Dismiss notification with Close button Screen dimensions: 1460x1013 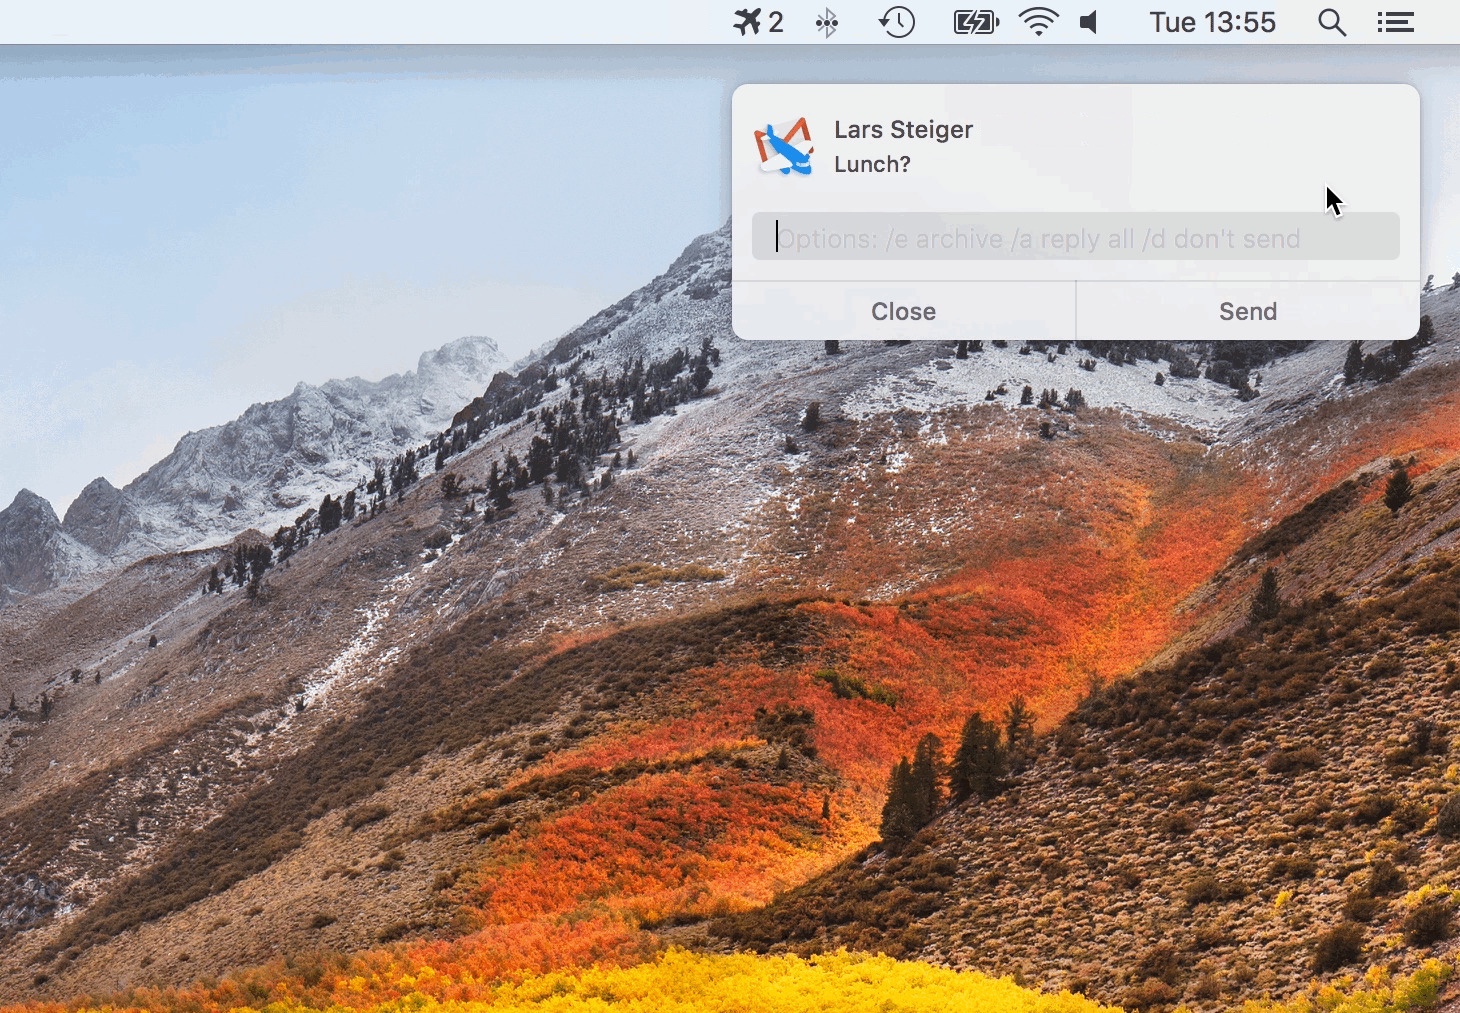(904, 311)
